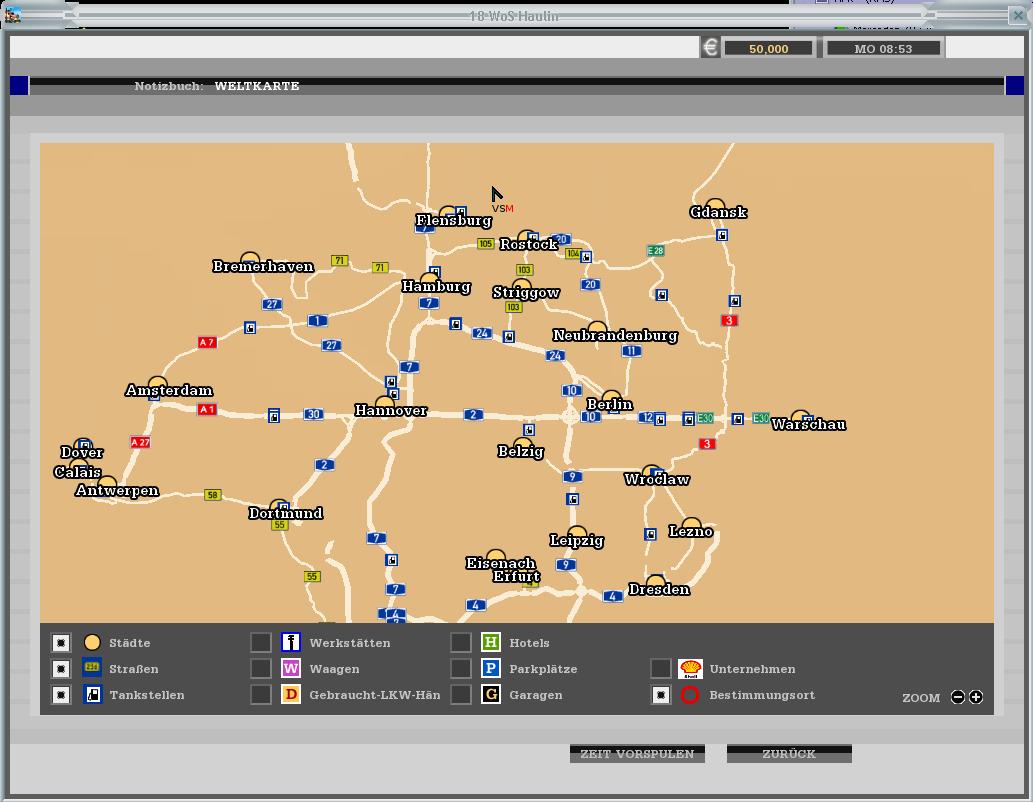Screen dimensions: 1033x802
Task: Click the Garagen G legend icon
Action: tap(490, 695)
